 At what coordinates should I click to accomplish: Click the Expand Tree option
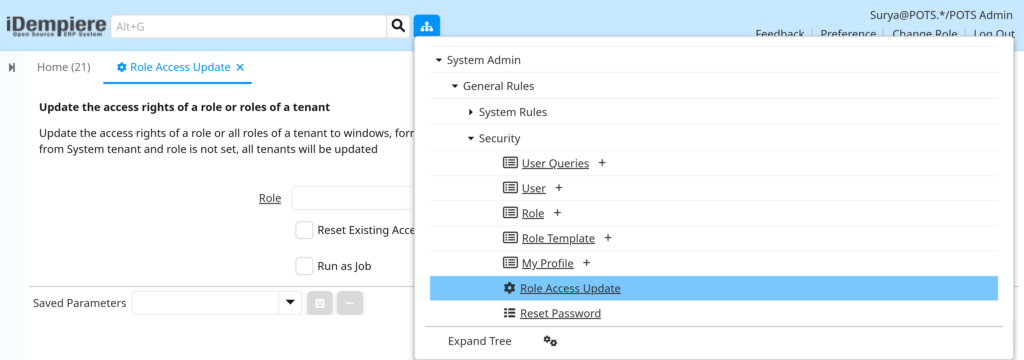[x=480, y=341]
